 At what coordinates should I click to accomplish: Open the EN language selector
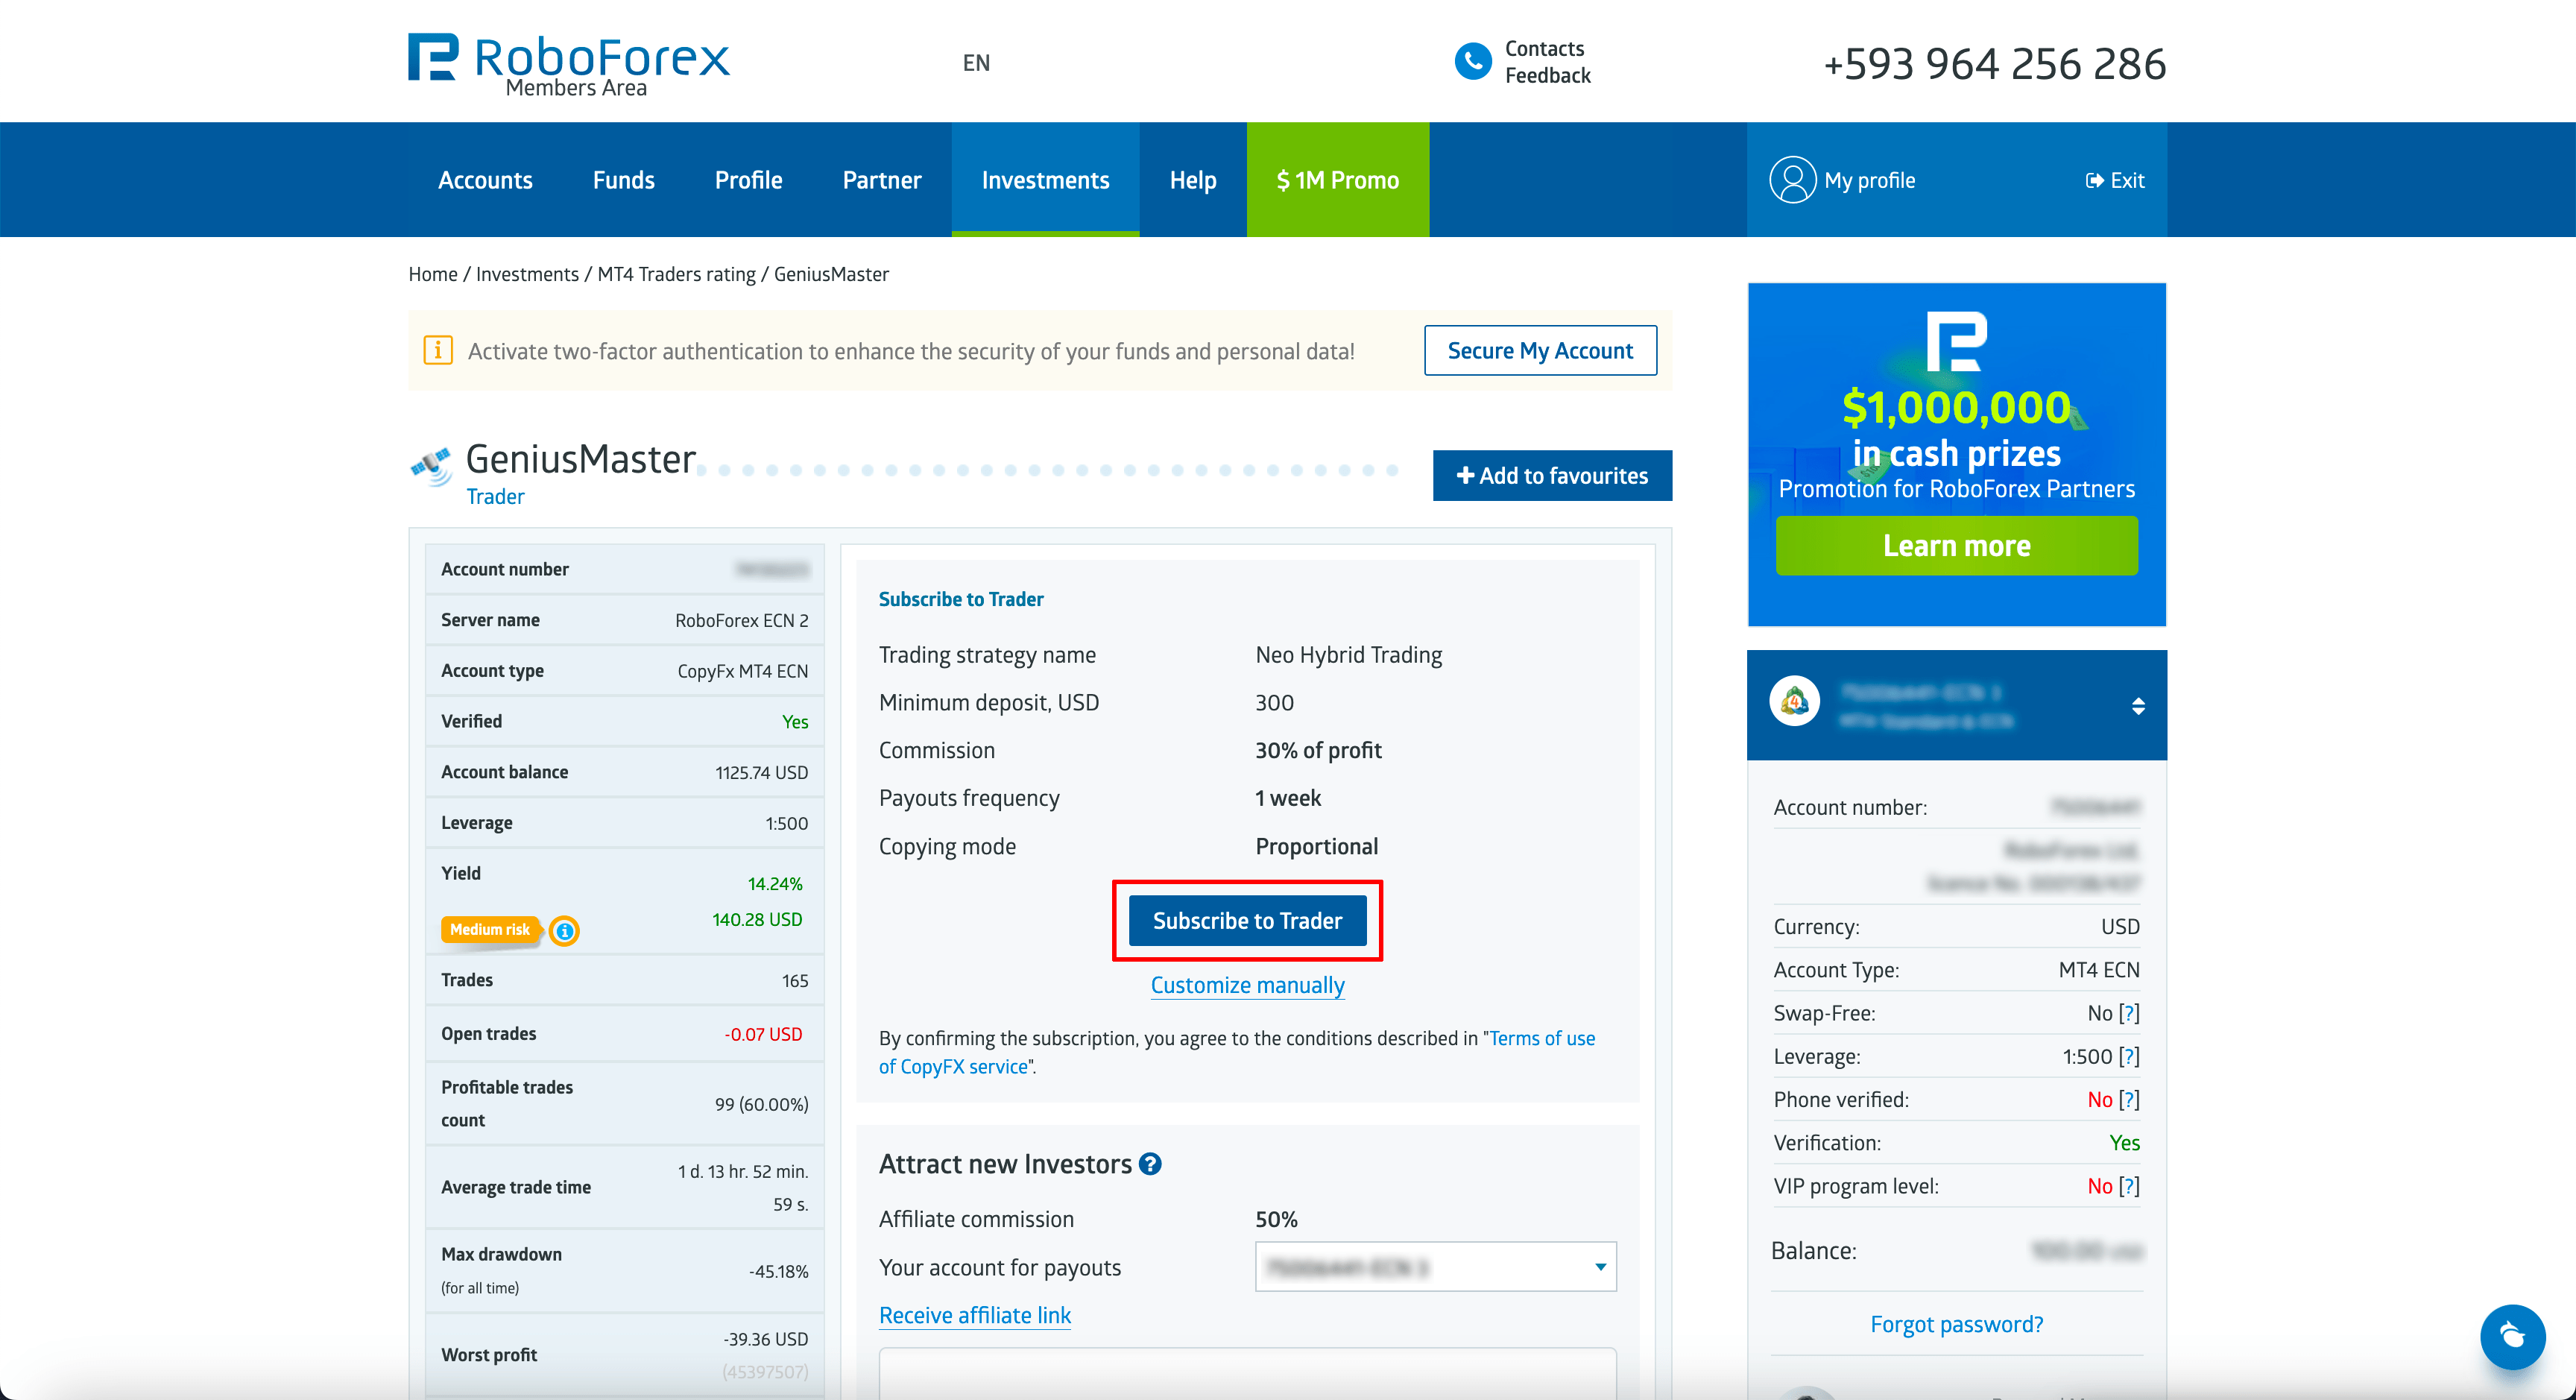976,63
